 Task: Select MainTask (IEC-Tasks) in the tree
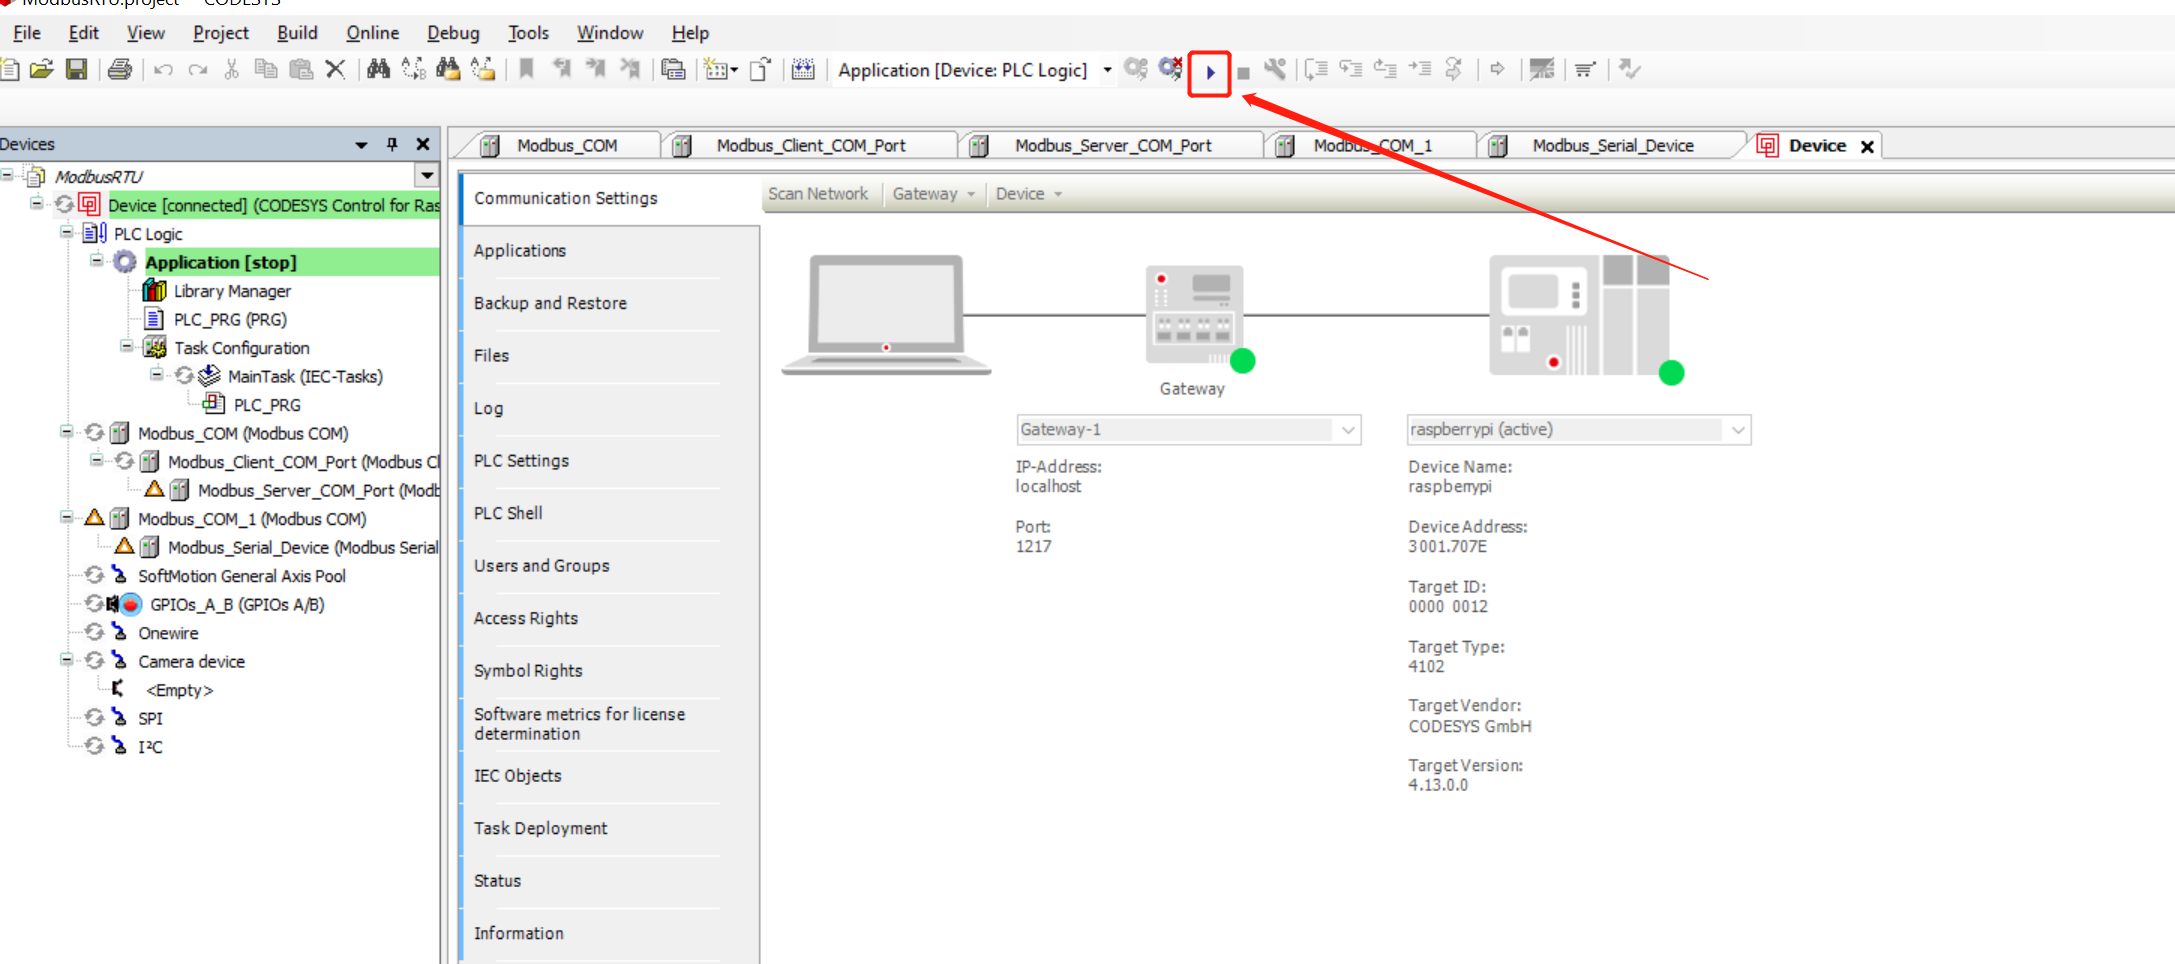coord(305,376)
